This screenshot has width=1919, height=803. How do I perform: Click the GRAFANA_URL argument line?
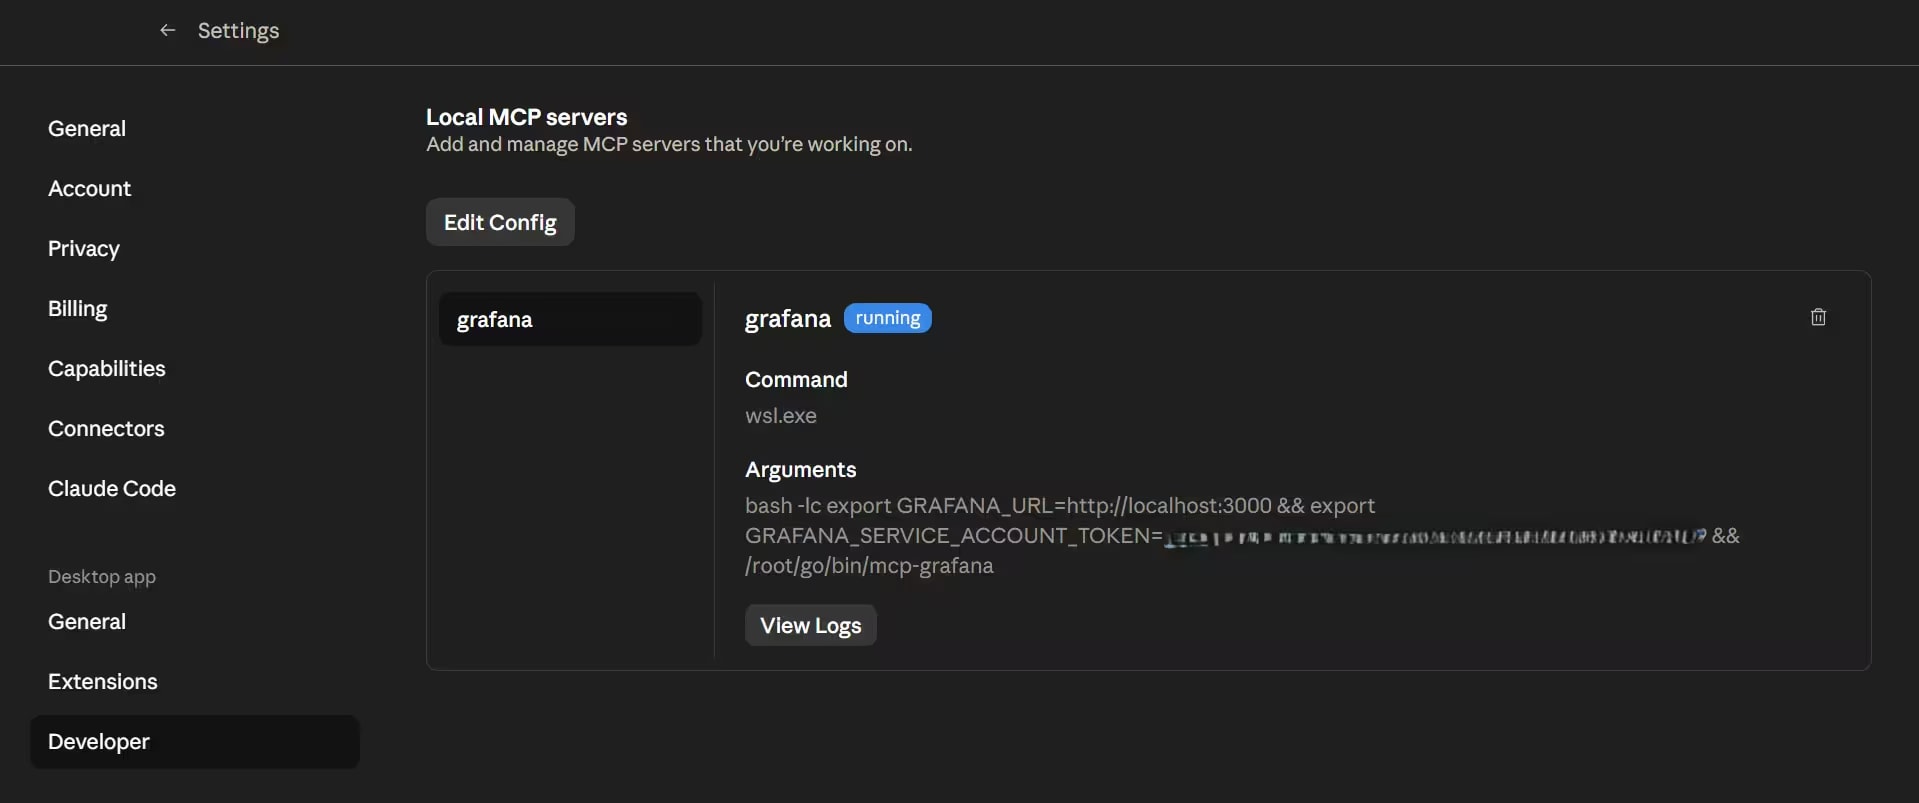pos(1060,506)
